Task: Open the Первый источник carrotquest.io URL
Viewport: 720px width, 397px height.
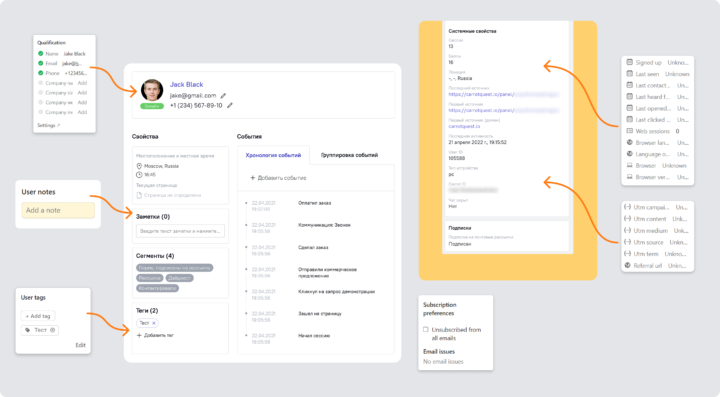Action: click(x=504, y=111)
